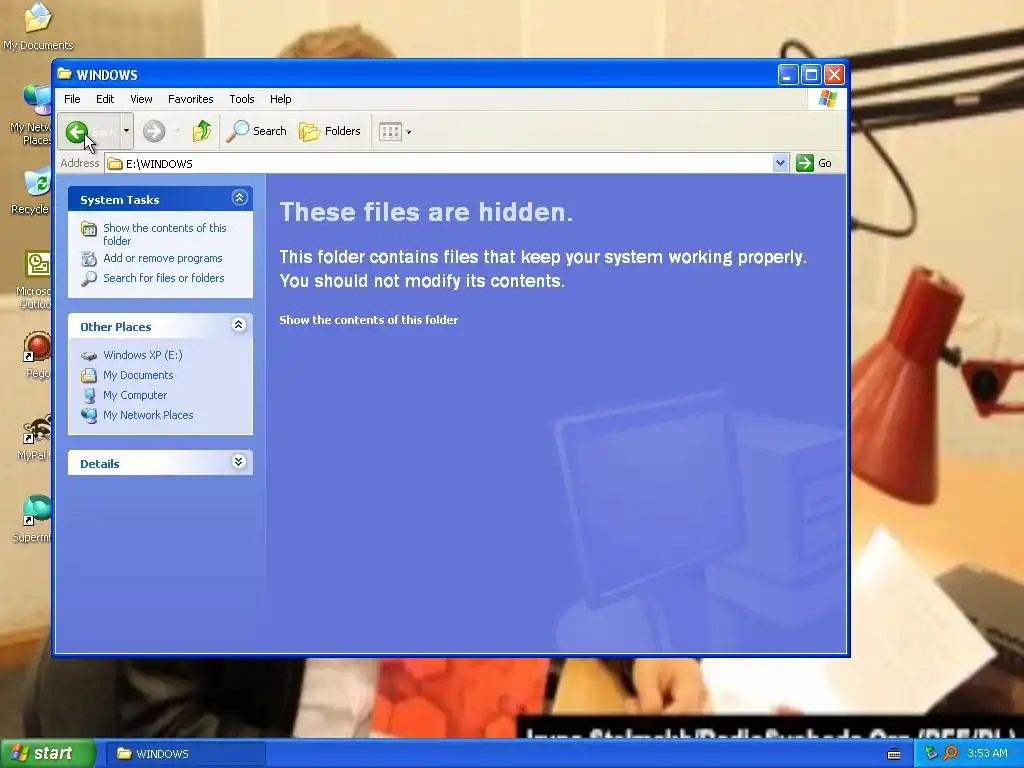Click the Microsoft Outlook desktop icon
The width and height of the screenshot is (1024, 768).
tap(34, 280)
